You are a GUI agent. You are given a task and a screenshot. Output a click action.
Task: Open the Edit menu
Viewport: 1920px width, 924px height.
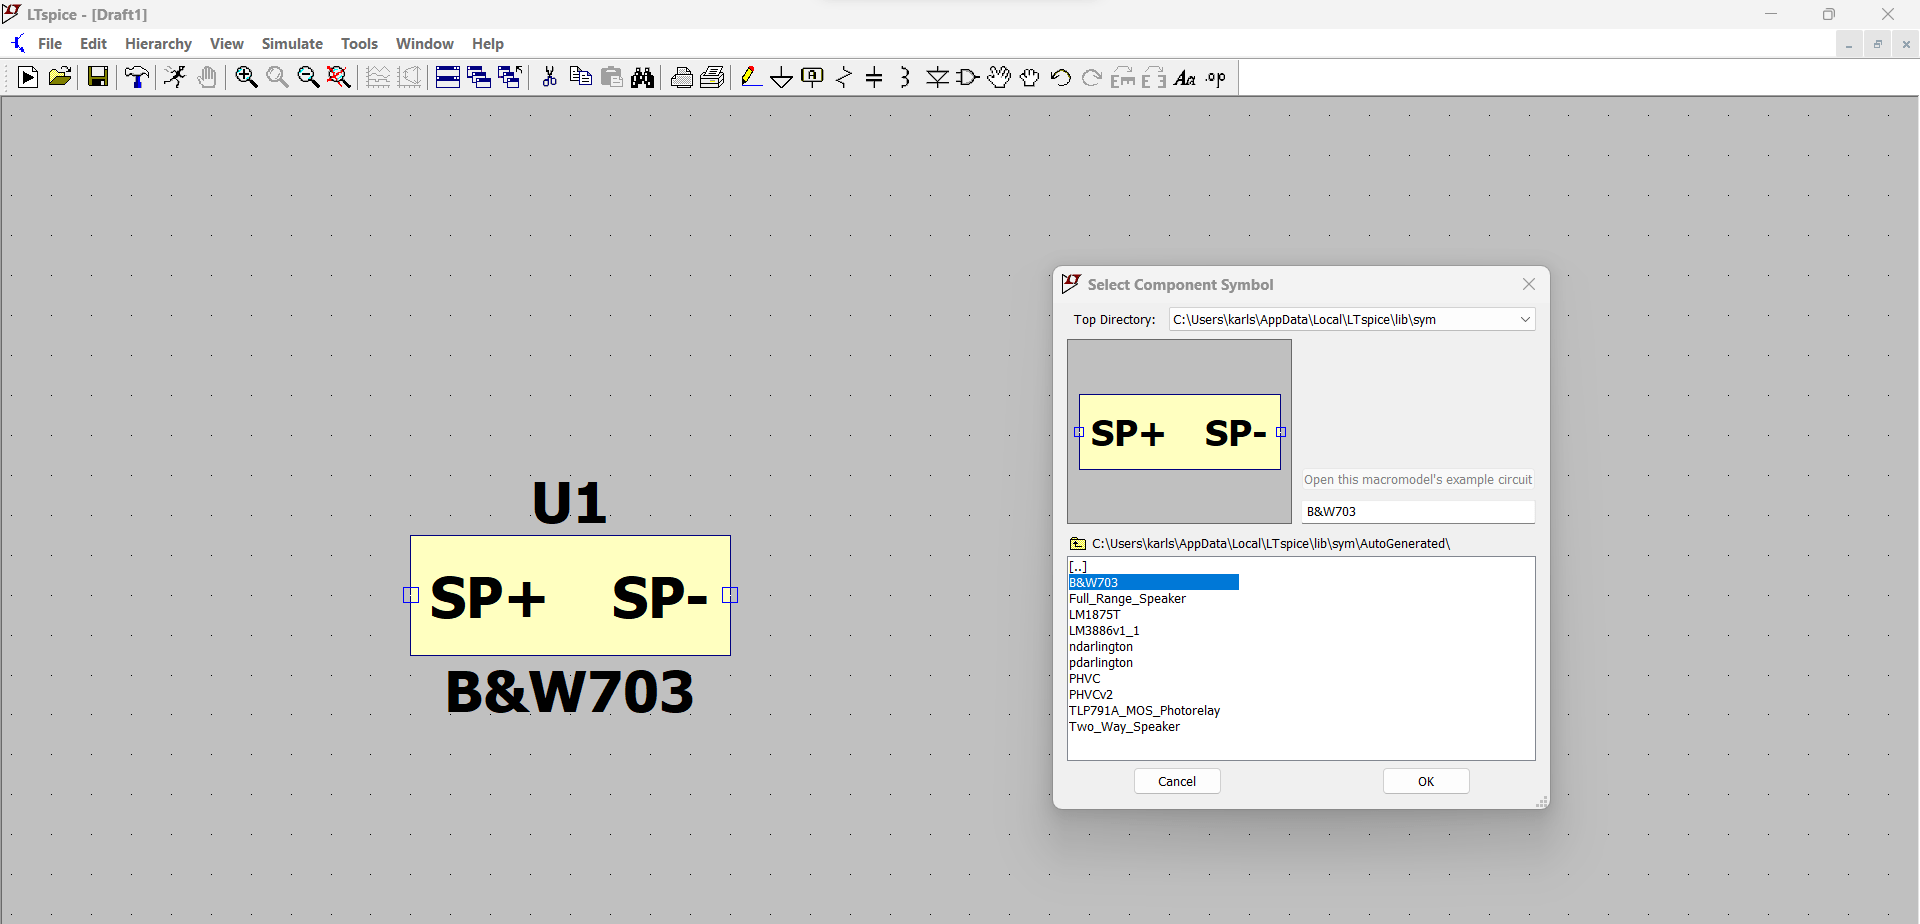93,44
